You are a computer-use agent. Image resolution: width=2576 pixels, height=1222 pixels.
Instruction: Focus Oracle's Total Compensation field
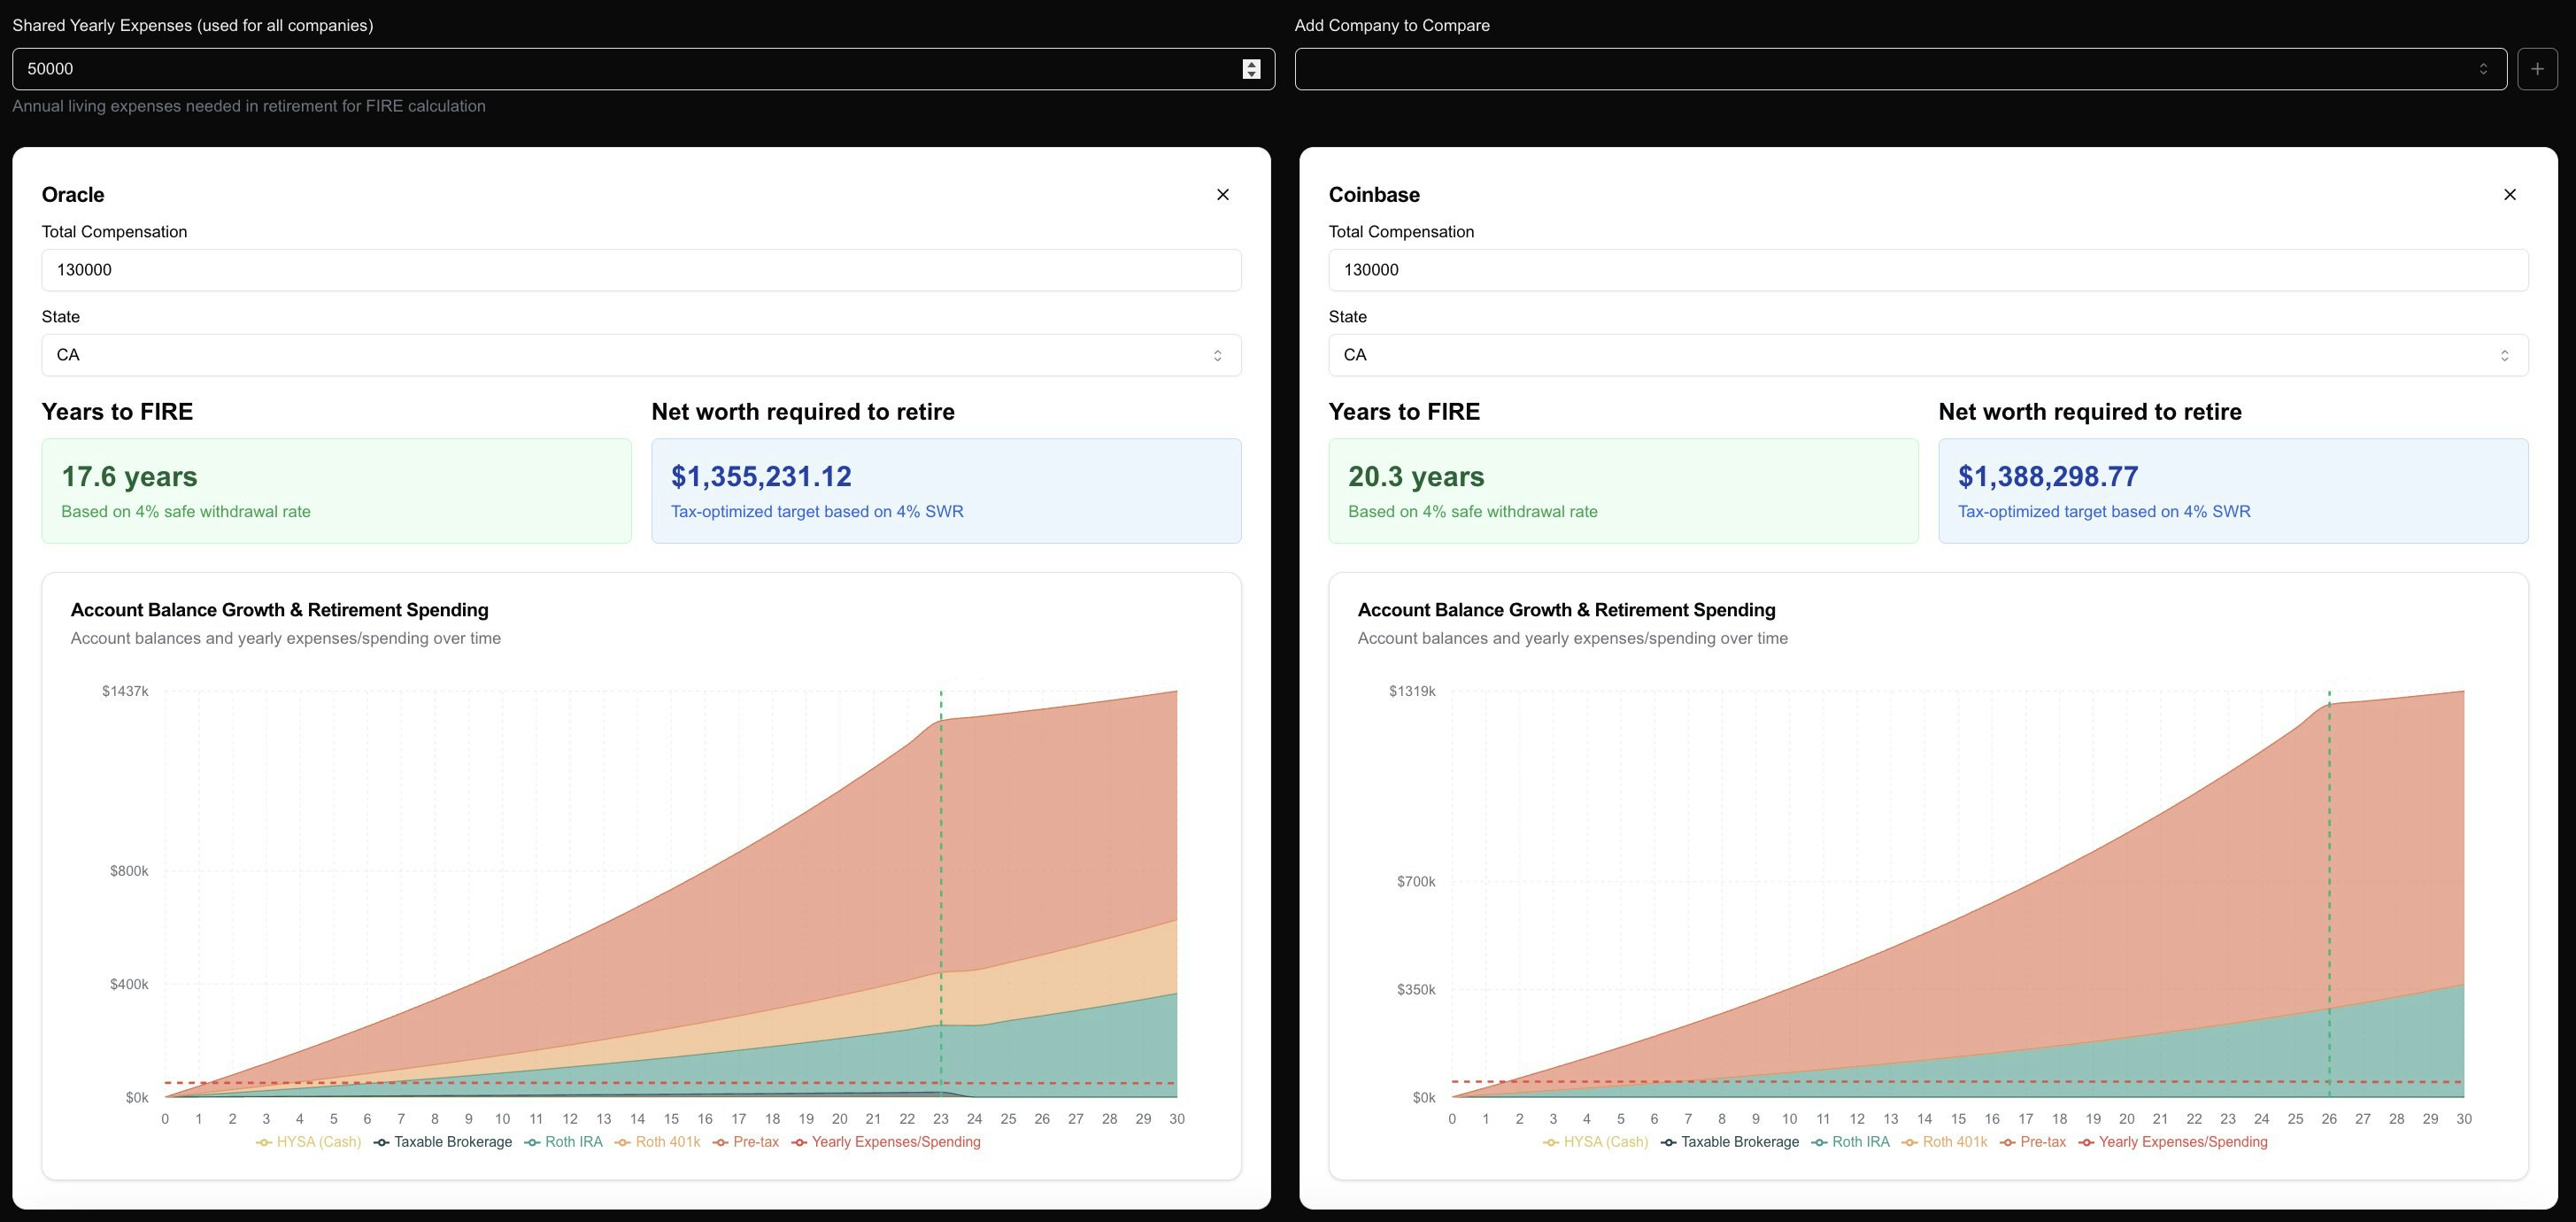(641, 270)
